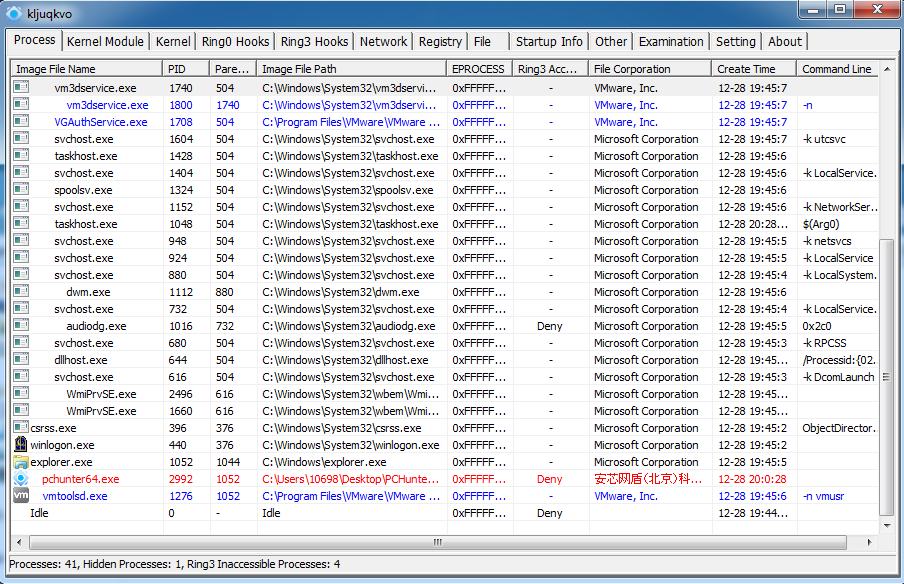
Task: Open the Ring0 Hooks tab
Action: click(x=235, y=42)
